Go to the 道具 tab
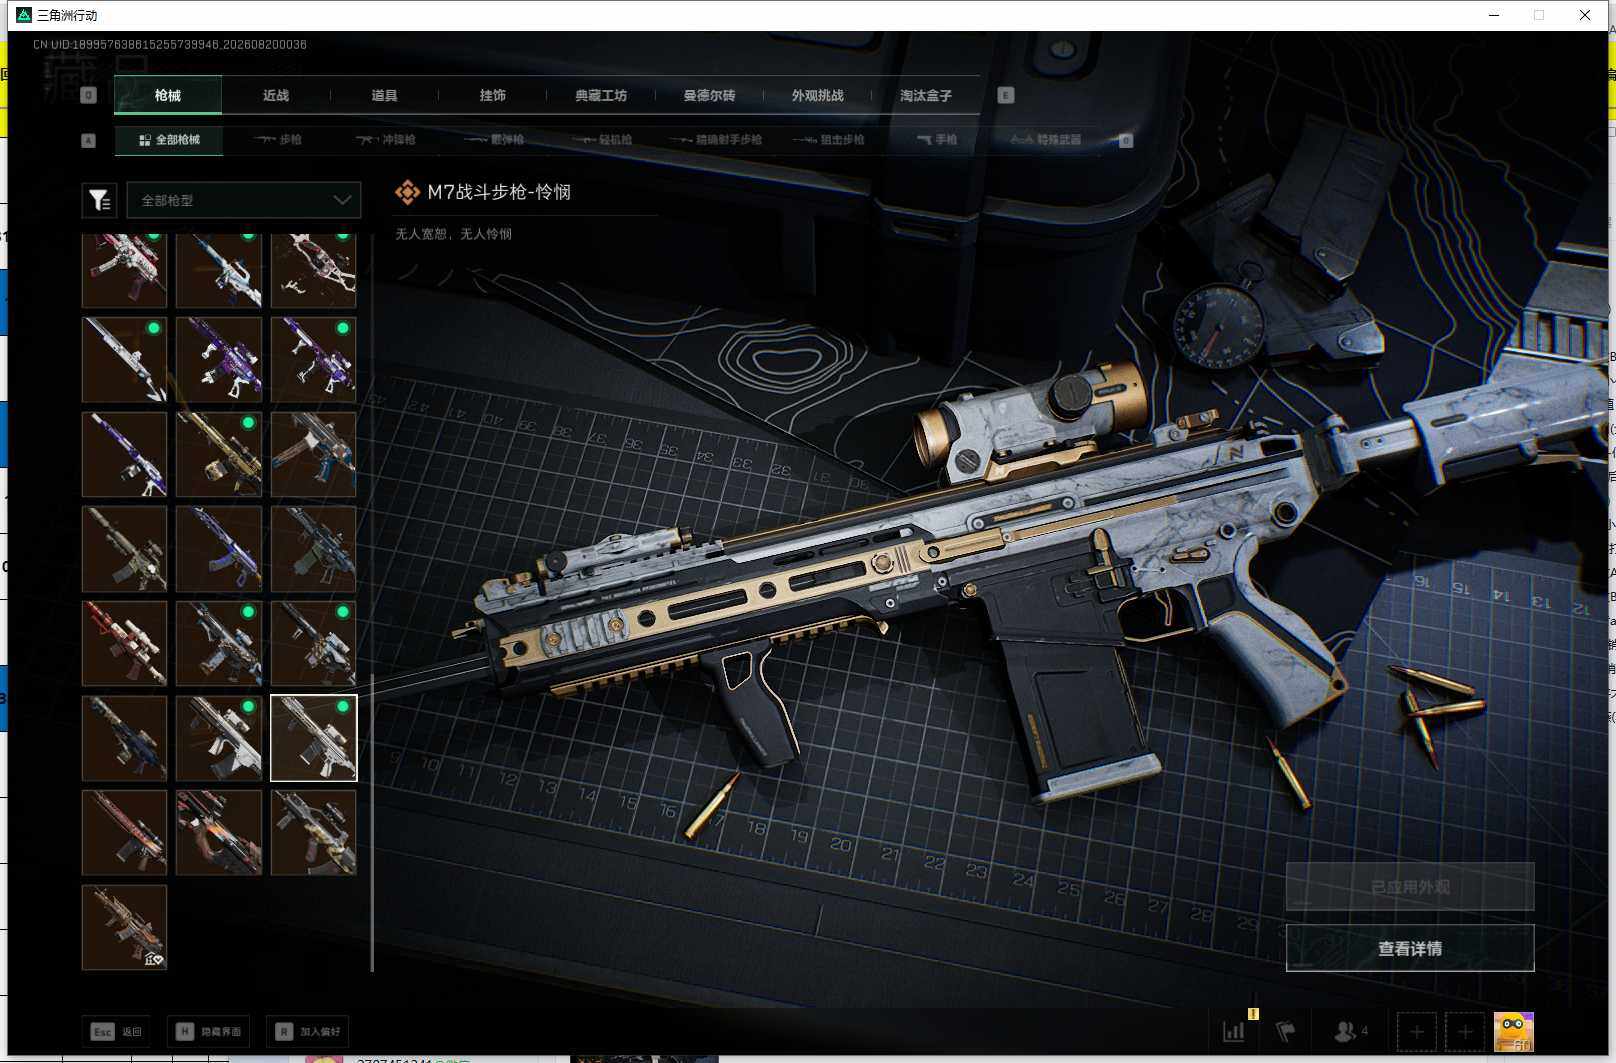The width and height of the screenshot is (1616, 1063). click(384, 95)
